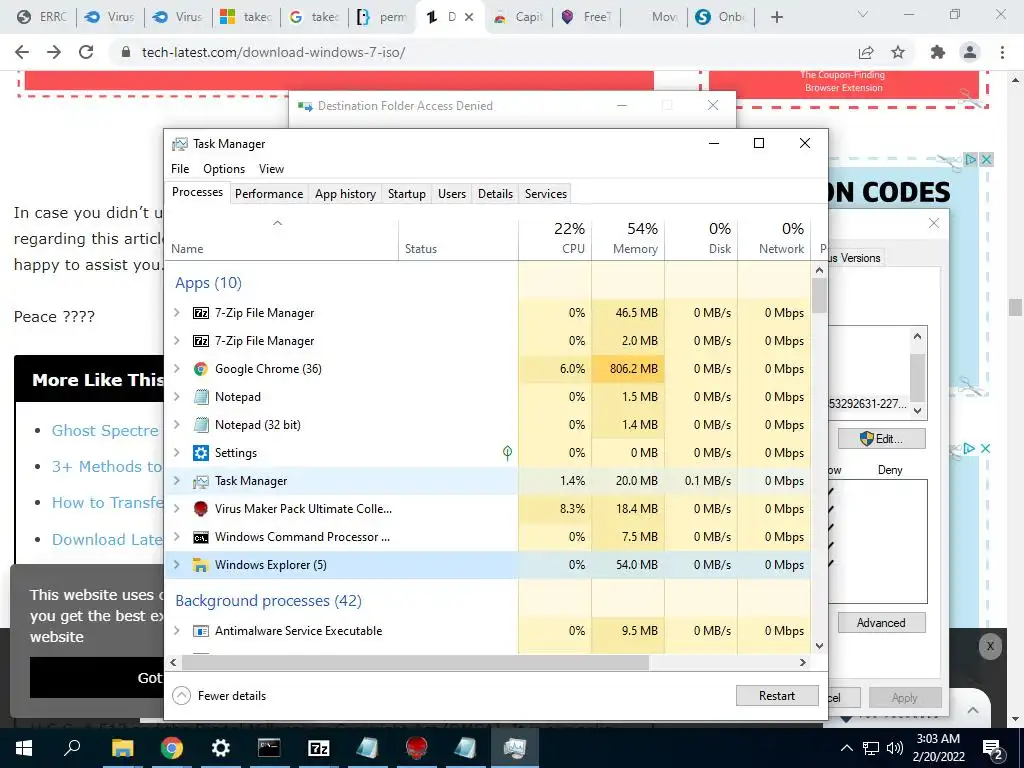Screen dimensions: 1024x768
Task: Expand the Notepad process row
Action: pyautogui.click(x=176, y=397)
